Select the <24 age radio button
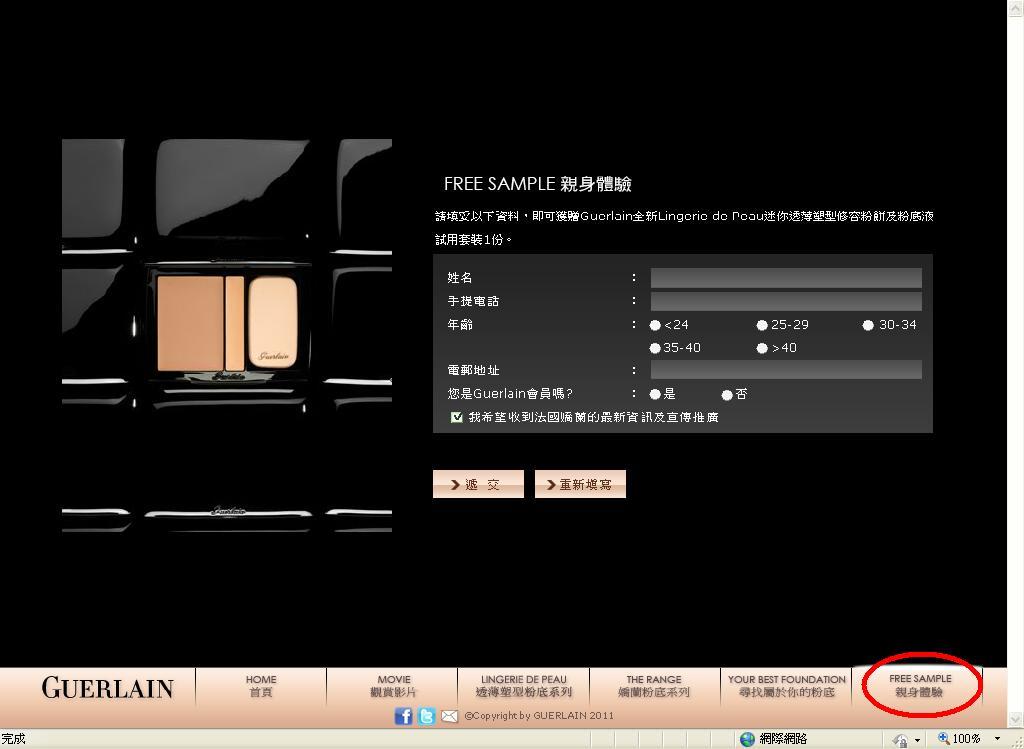 tap(655, 325)
